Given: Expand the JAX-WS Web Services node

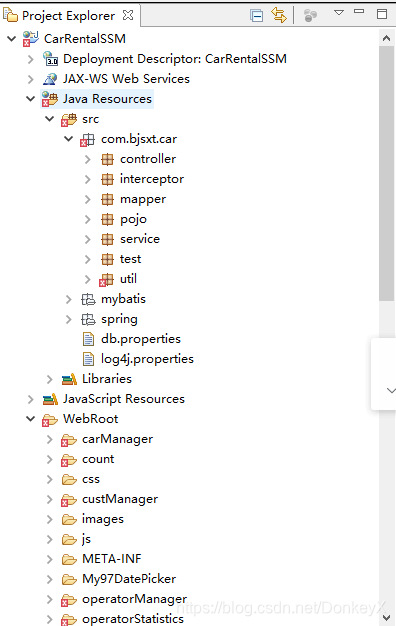Looking at the screenshot, I should pos(31,79).
